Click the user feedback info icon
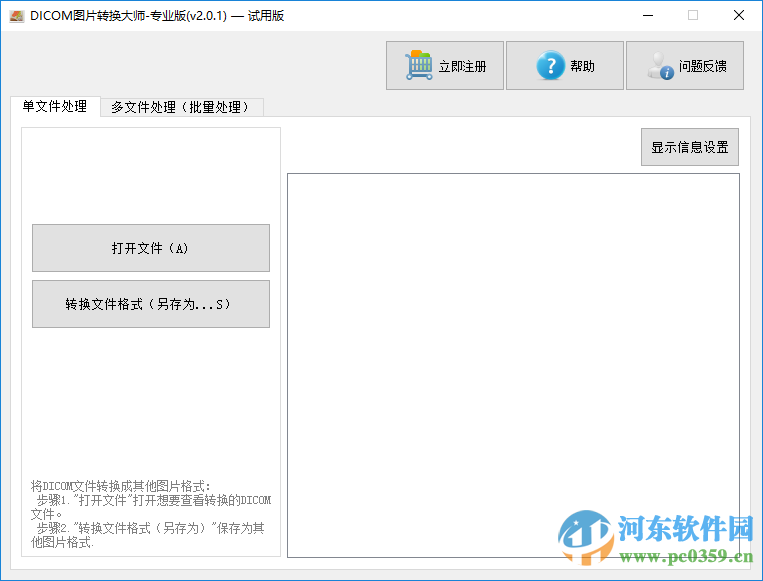The width and height of the screenshot is (763, 581). click(x=660, y=66)
